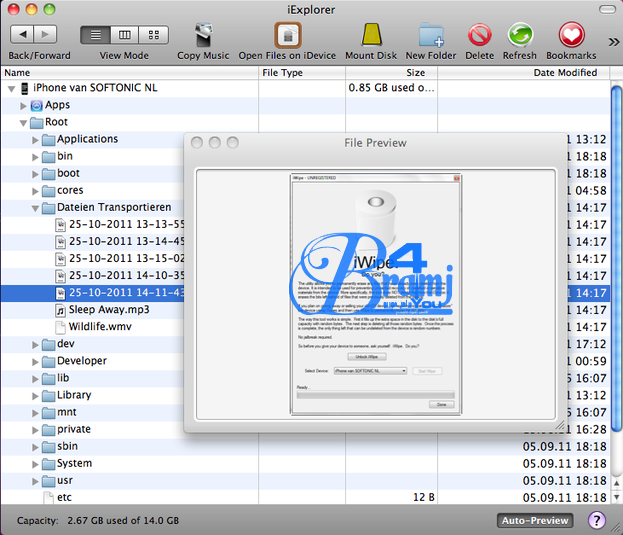Expand the Library folder
This screenshot has width=623, height=535.
pyautogui.click(x=35, y=396)
